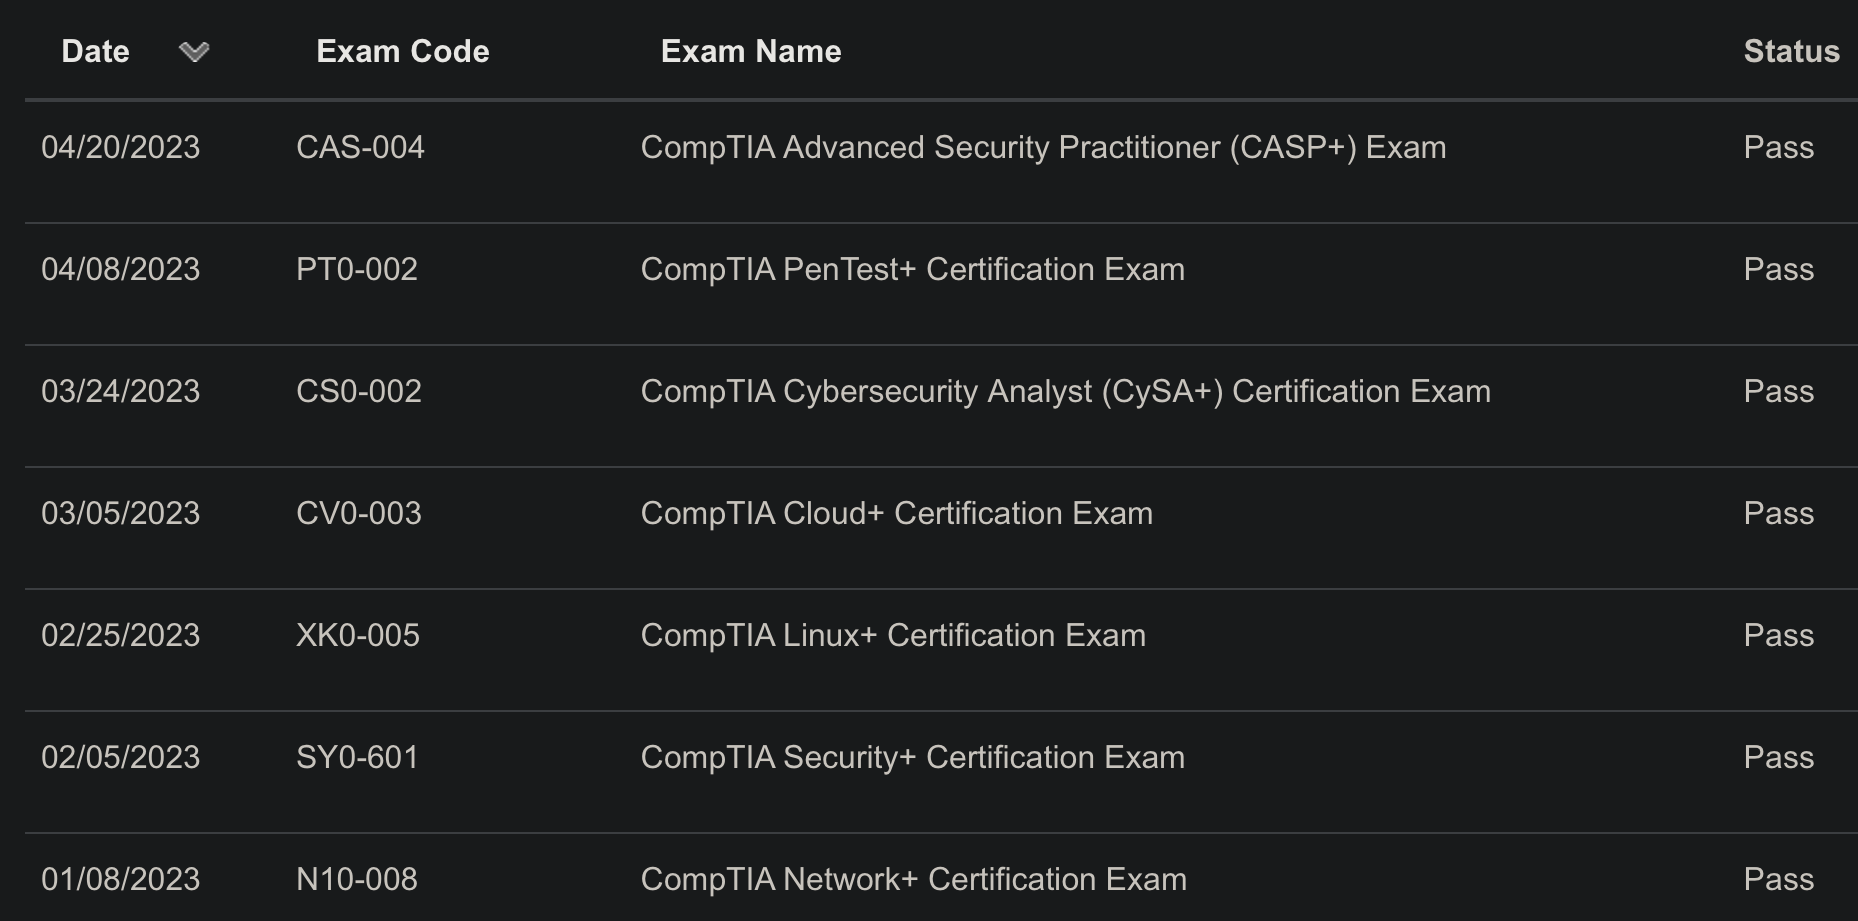Viewport: 1858px width, 921px height.
Task: Click the Pass status for SY0-601
Action: coord(1779,757)
